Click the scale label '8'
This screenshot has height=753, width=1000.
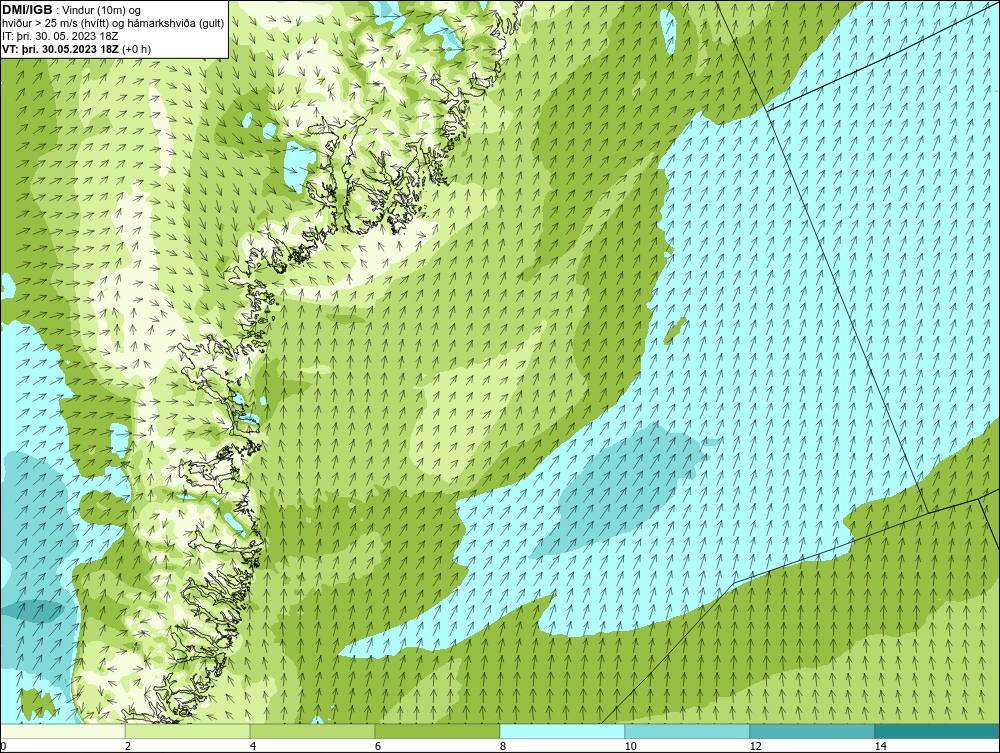(x=503, y=746)
